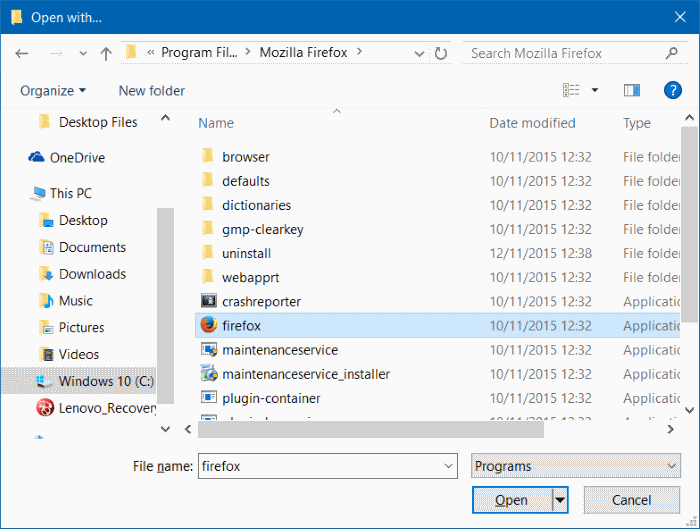The image size is (700, 529).
Task: Select the uninstall folder
Action: [246, 253]
